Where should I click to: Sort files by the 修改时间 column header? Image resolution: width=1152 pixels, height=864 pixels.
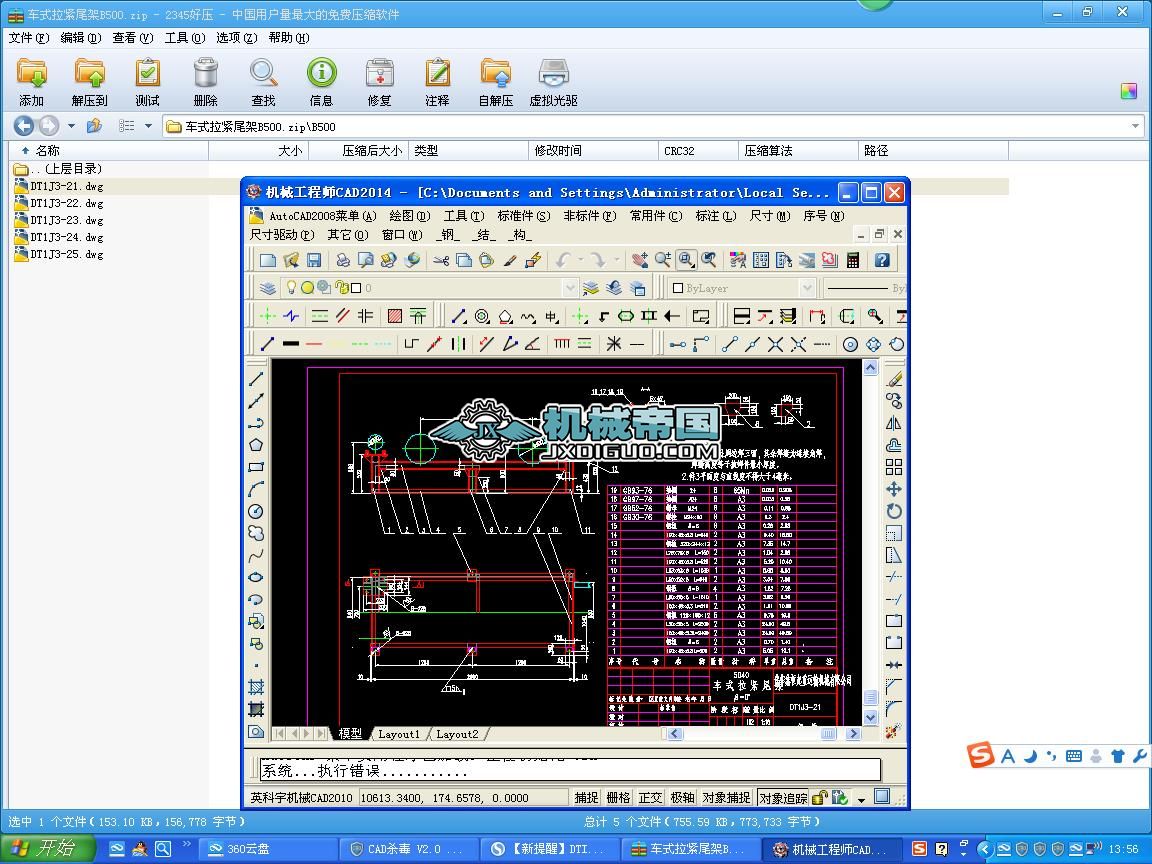point(558,151)
